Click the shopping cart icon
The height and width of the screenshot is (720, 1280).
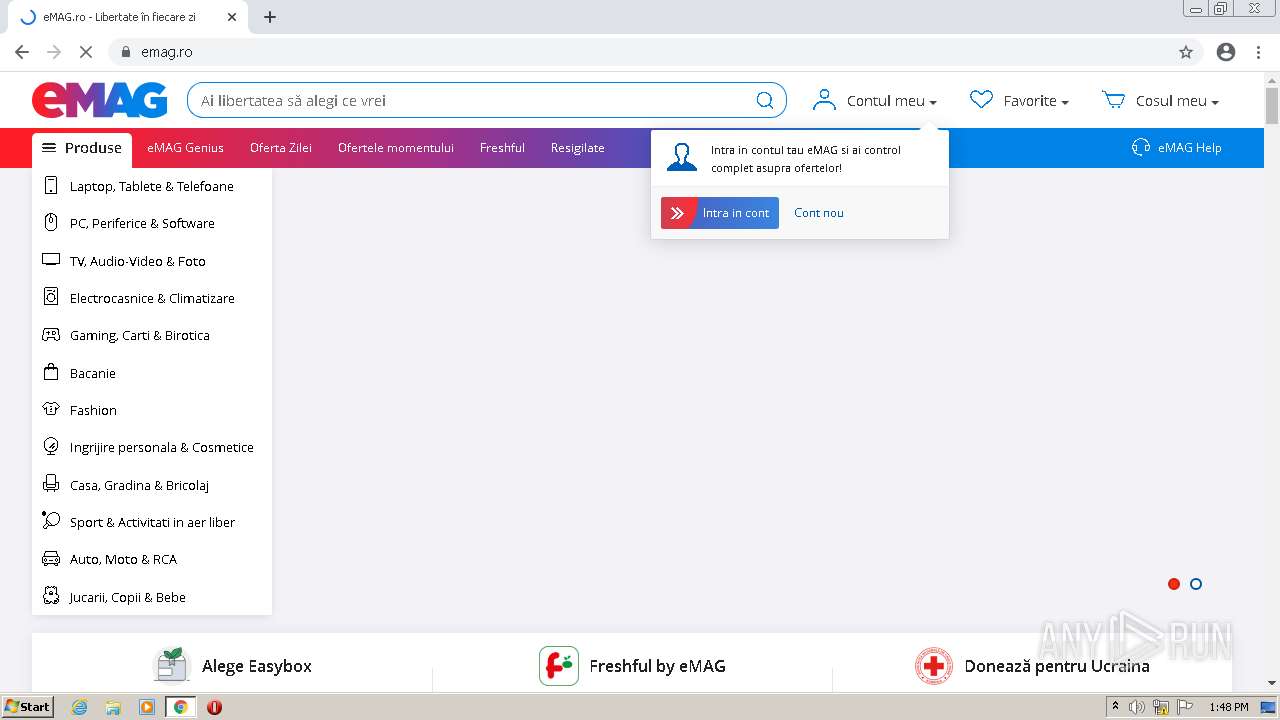click(1113, 99)
